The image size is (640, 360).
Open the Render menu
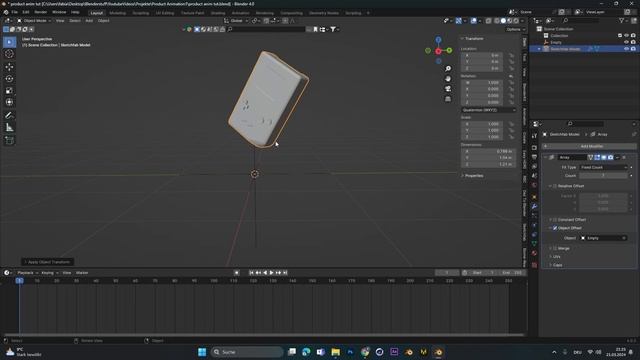point(40,12)
